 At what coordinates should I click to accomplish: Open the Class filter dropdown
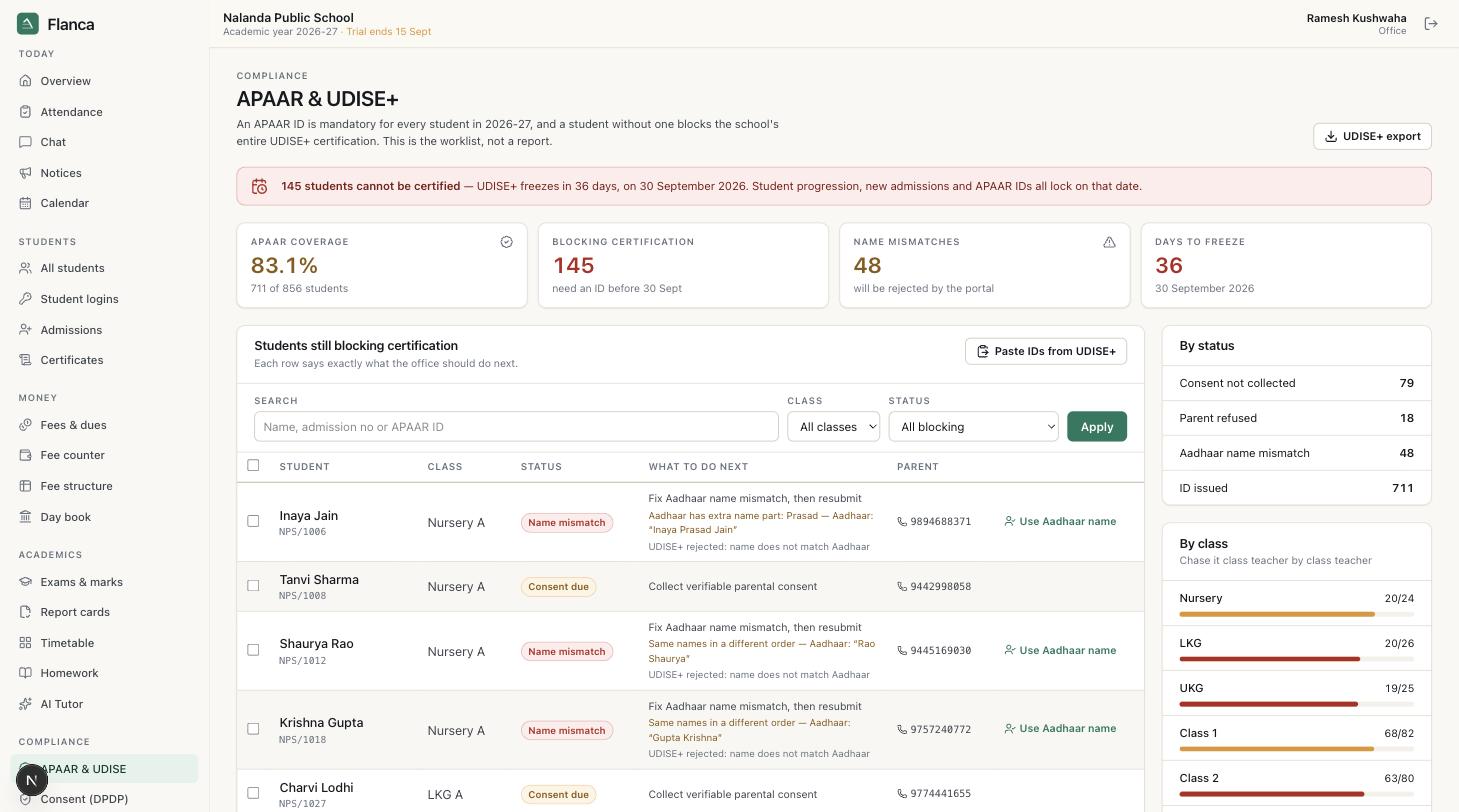(833, 427)
